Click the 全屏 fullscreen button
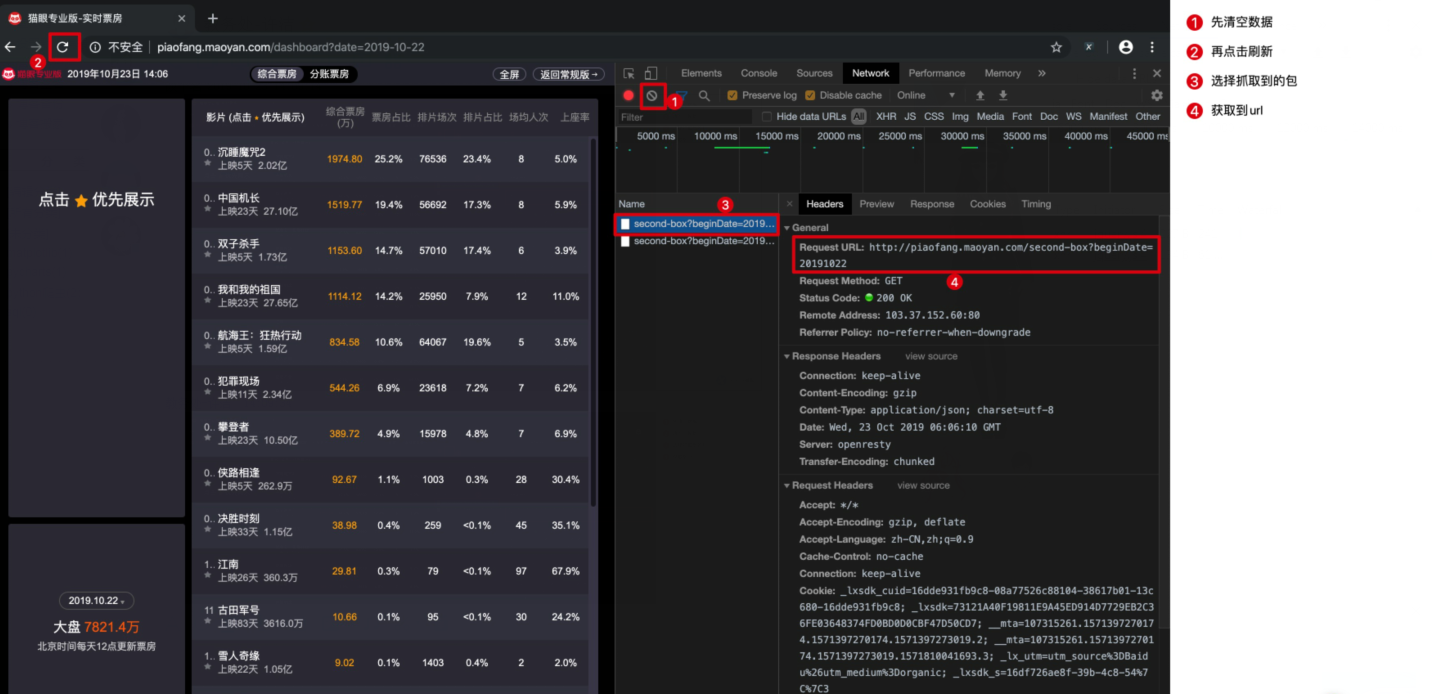This screenshot has width=1432, height=694. pos(509,74)
